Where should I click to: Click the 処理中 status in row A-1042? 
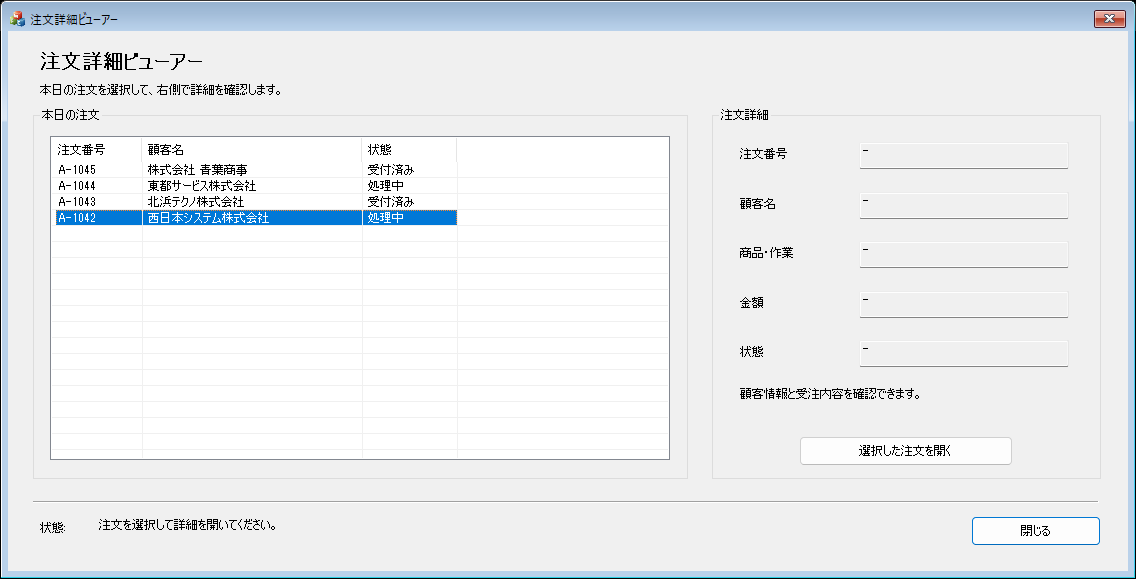[385, 217]
